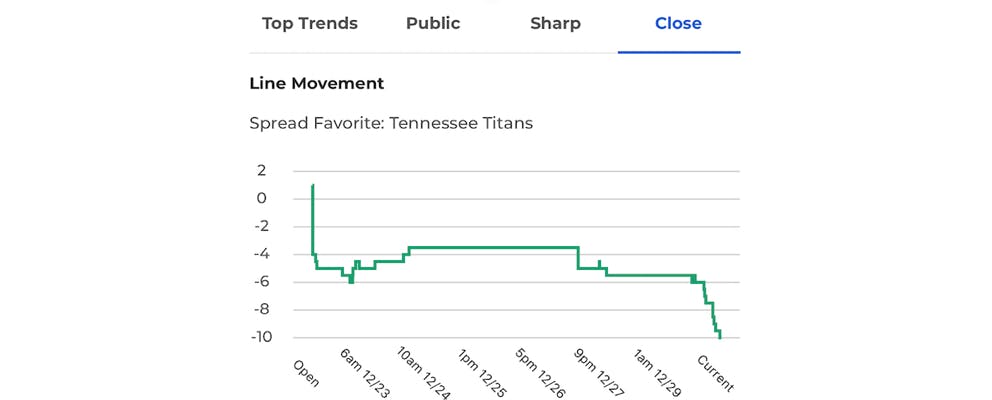Click the -8 y-axis label

pyautogui.click(x=259, y=310)
